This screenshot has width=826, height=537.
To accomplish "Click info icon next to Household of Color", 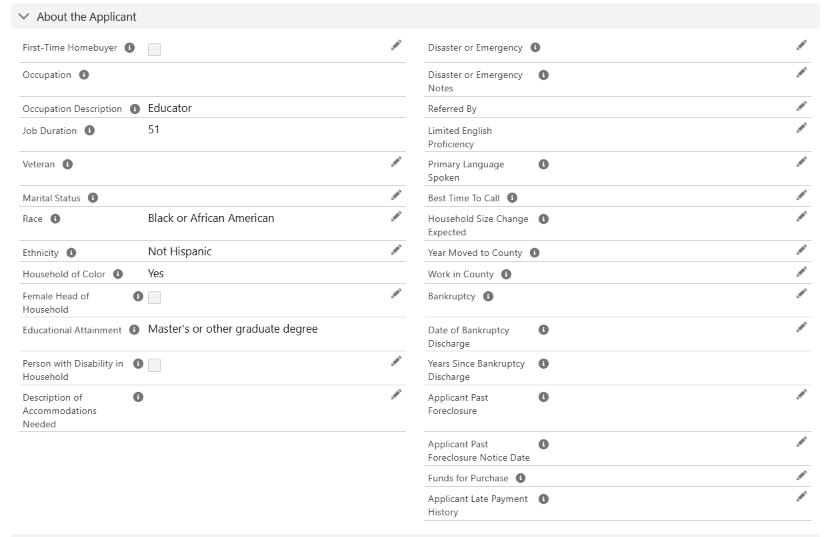I will point(118,274).
